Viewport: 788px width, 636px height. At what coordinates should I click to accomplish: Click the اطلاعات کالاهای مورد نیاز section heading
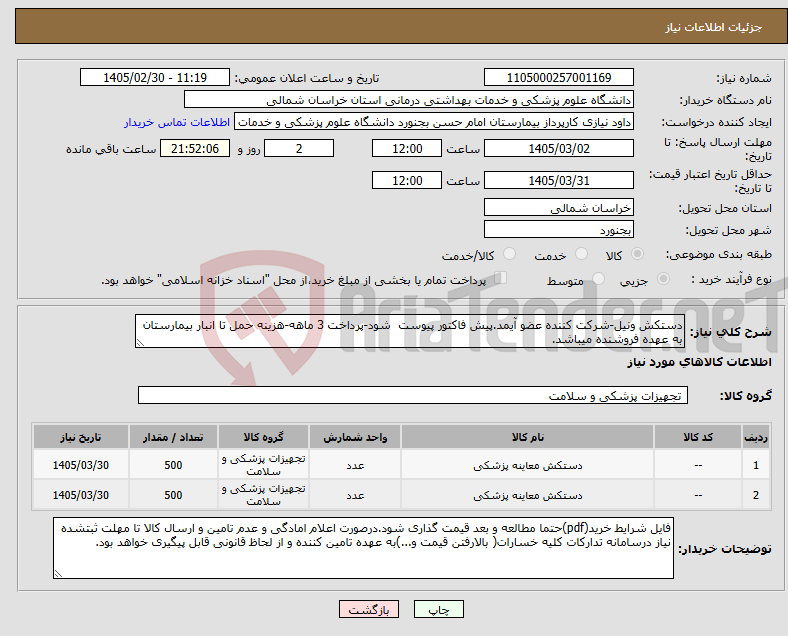click(699, 362)
